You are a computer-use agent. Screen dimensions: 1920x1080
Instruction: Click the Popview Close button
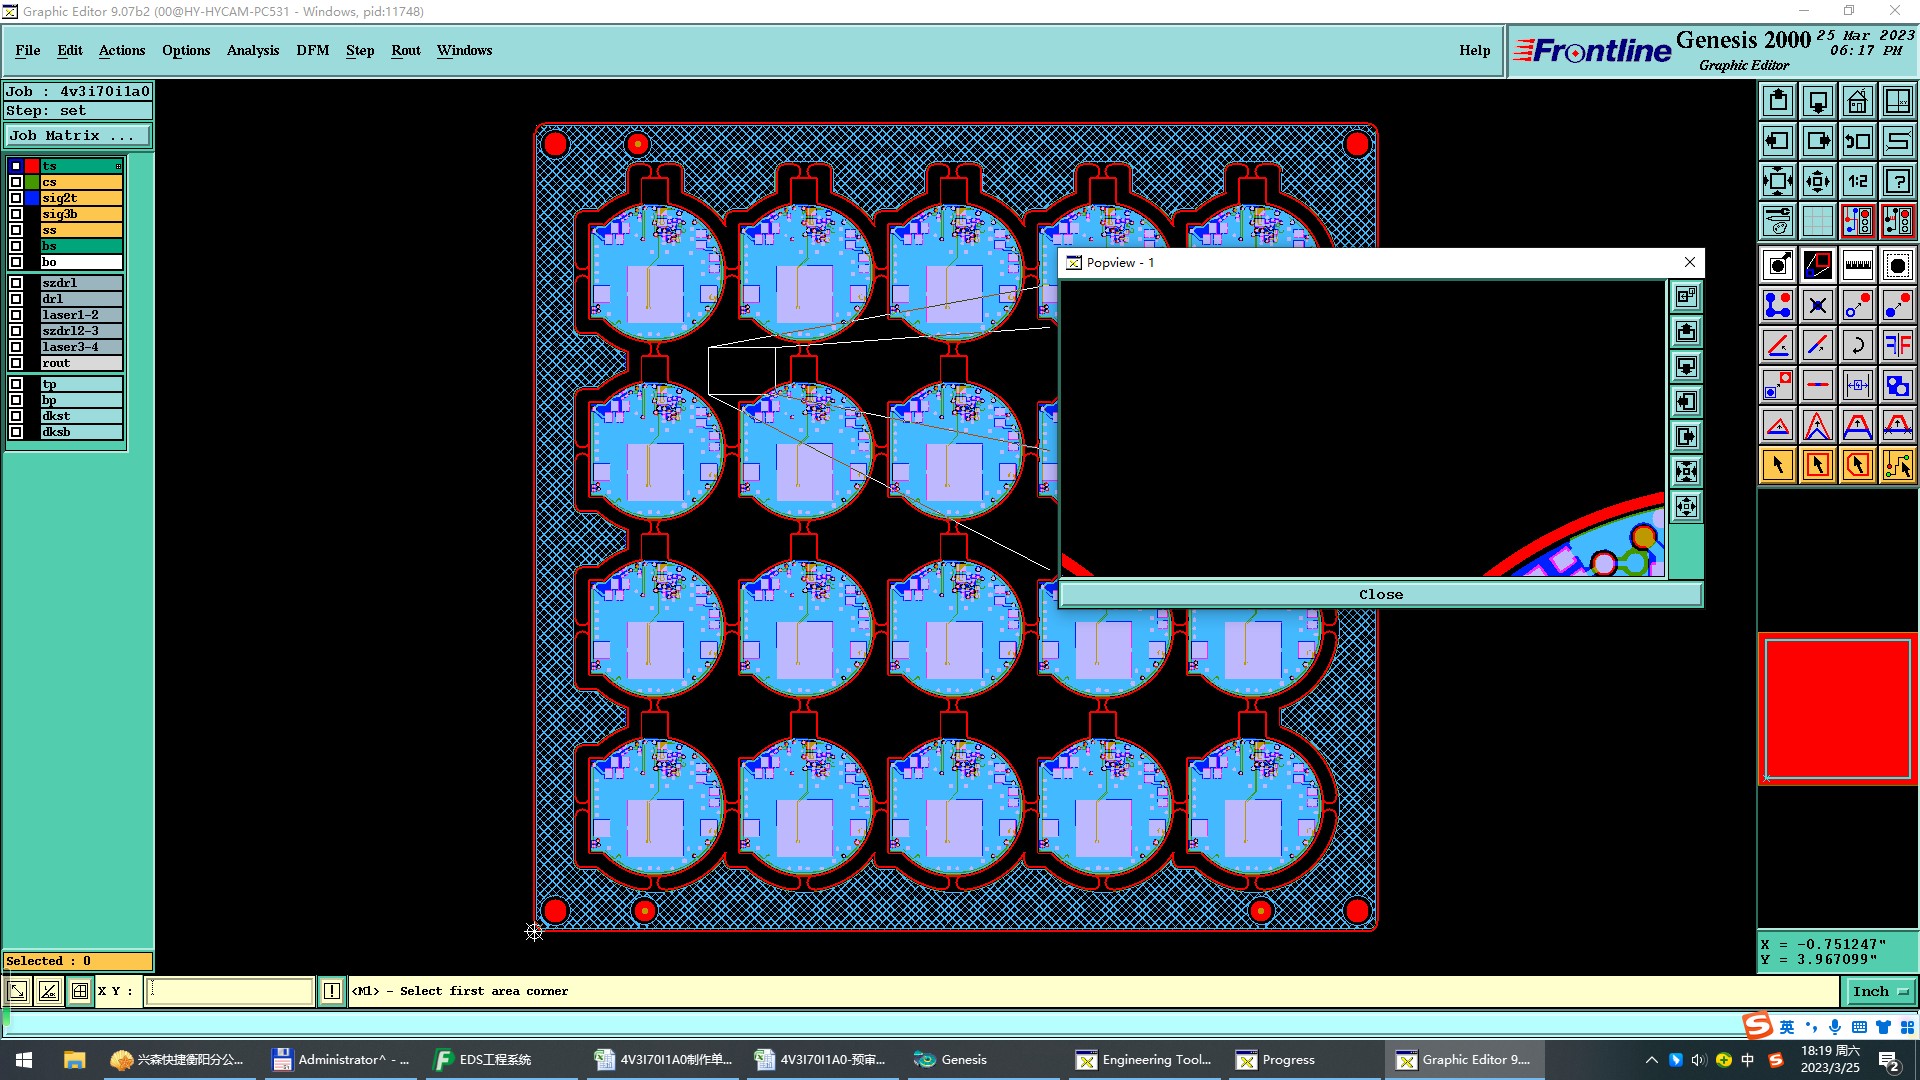[1380, 594]
